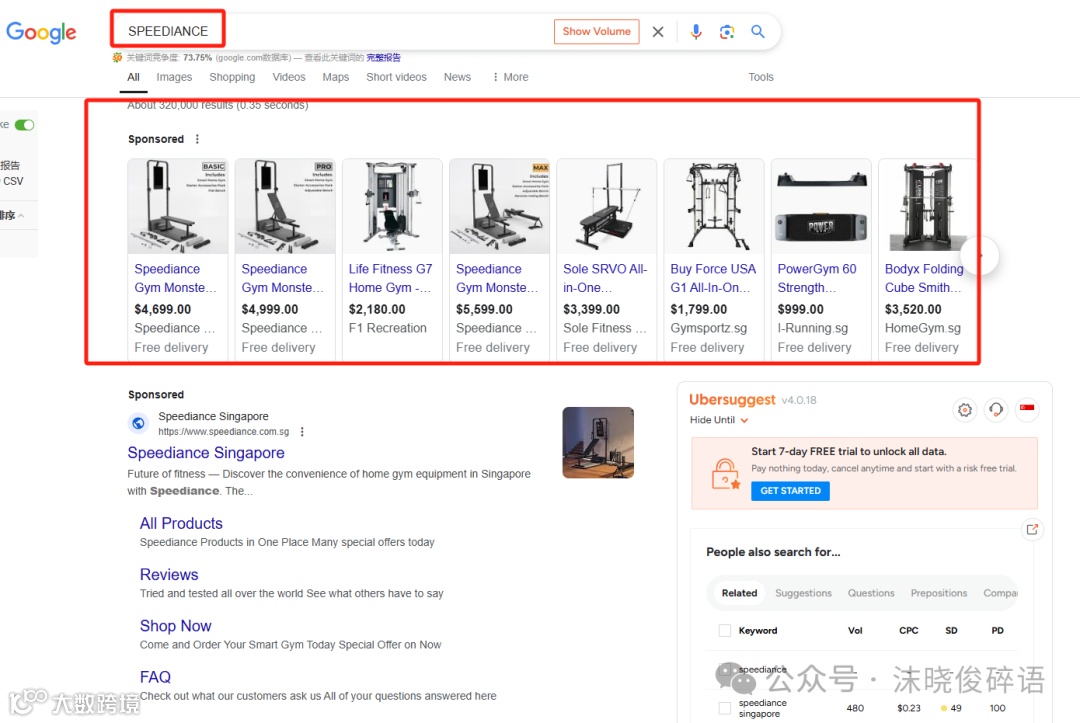Sort keywords by SD column header
Viewport: 1080px width, 723px height.
(951, 631)
